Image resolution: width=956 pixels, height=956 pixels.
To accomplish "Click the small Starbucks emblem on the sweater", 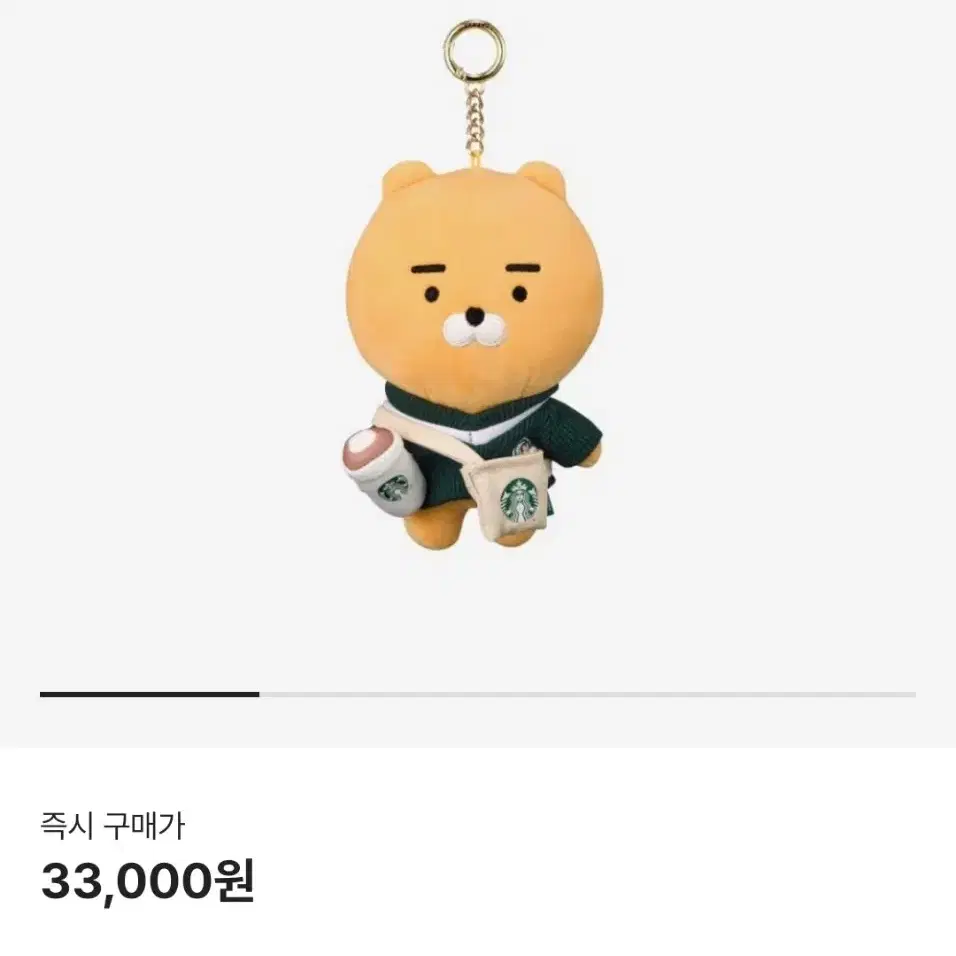I will [x=522, y=449].
